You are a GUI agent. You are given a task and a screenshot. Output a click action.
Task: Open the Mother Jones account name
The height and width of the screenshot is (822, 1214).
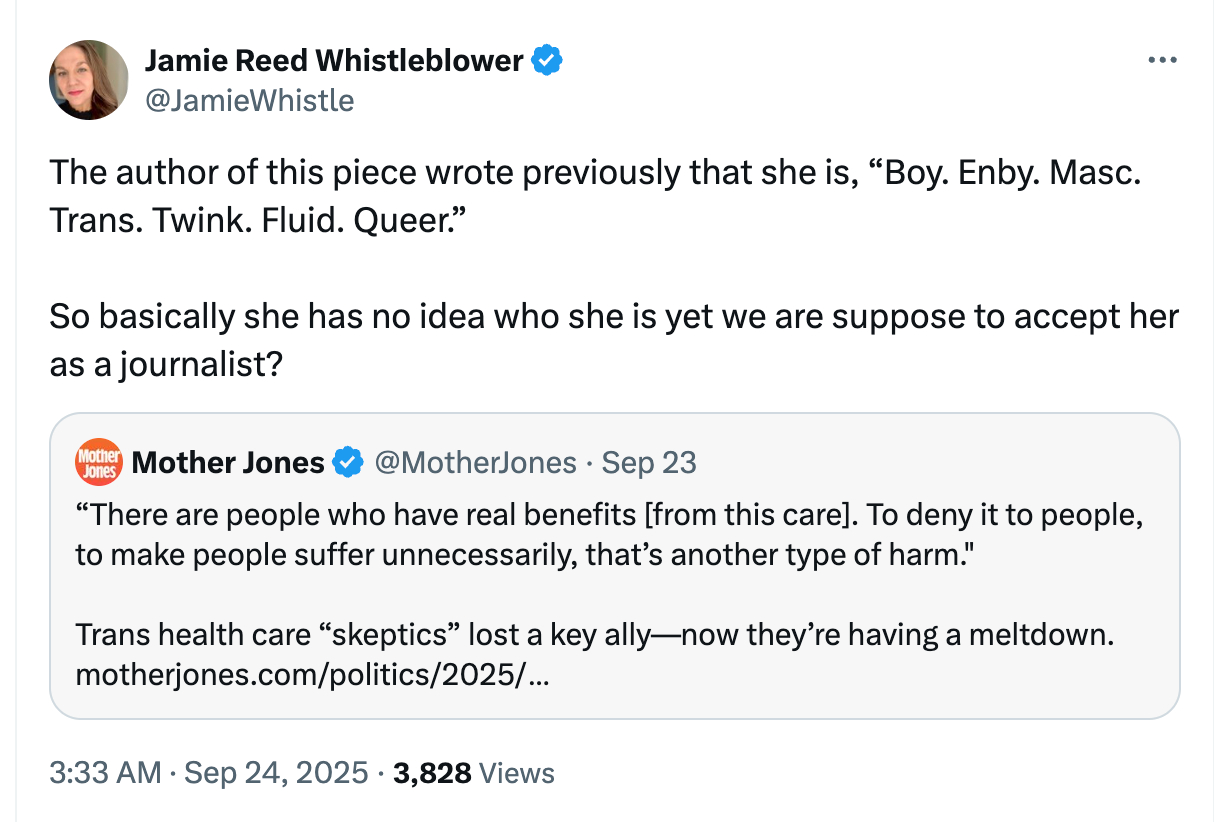coord(228,463)
